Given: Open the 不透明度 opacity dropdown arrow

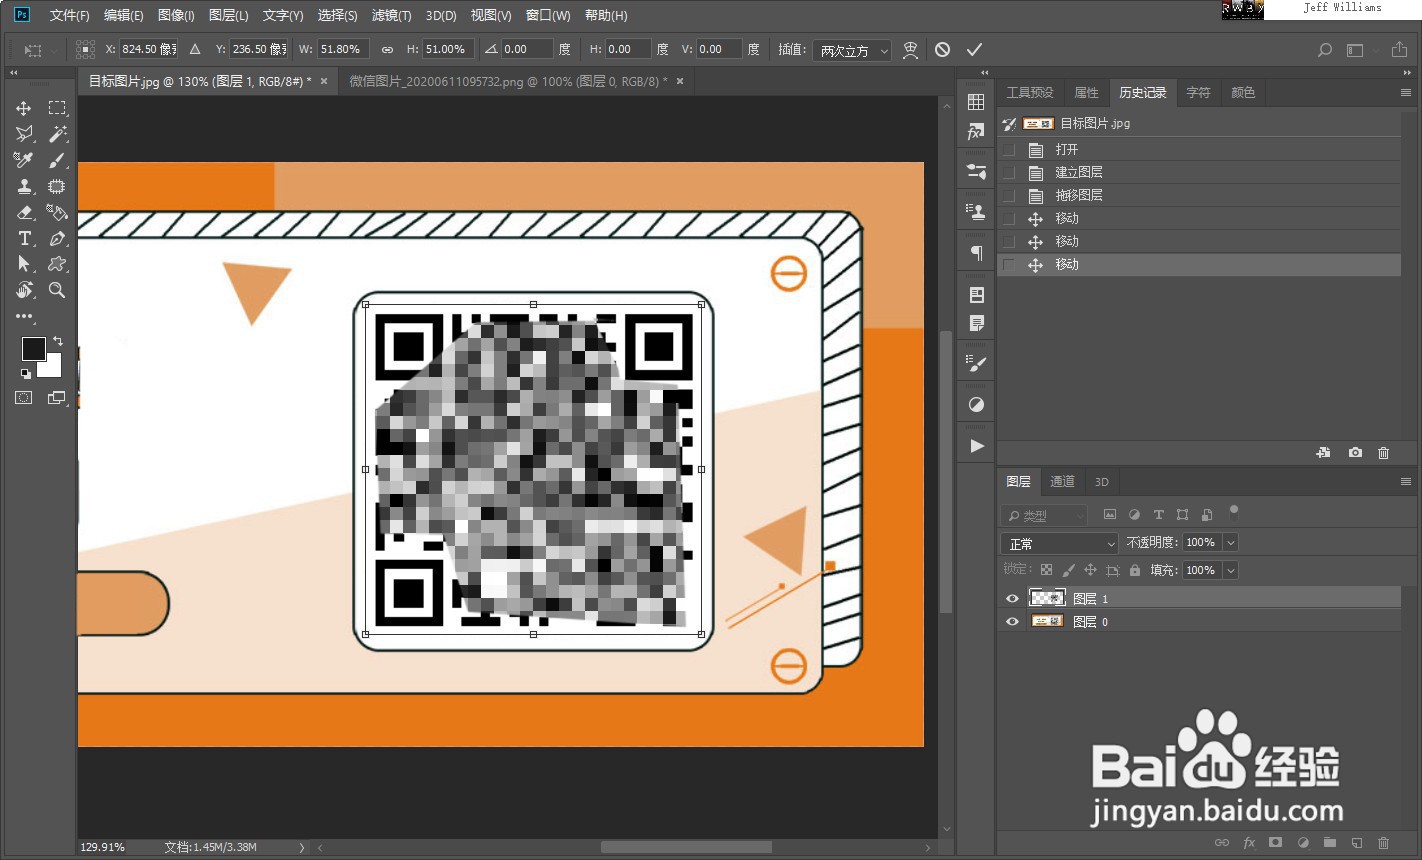Looking at the screenshot, I should point(1230,542).
